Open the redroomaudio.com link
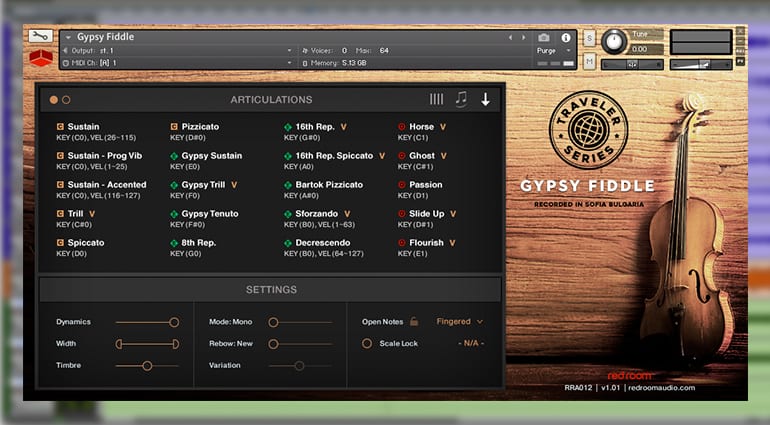 [662, 388]
